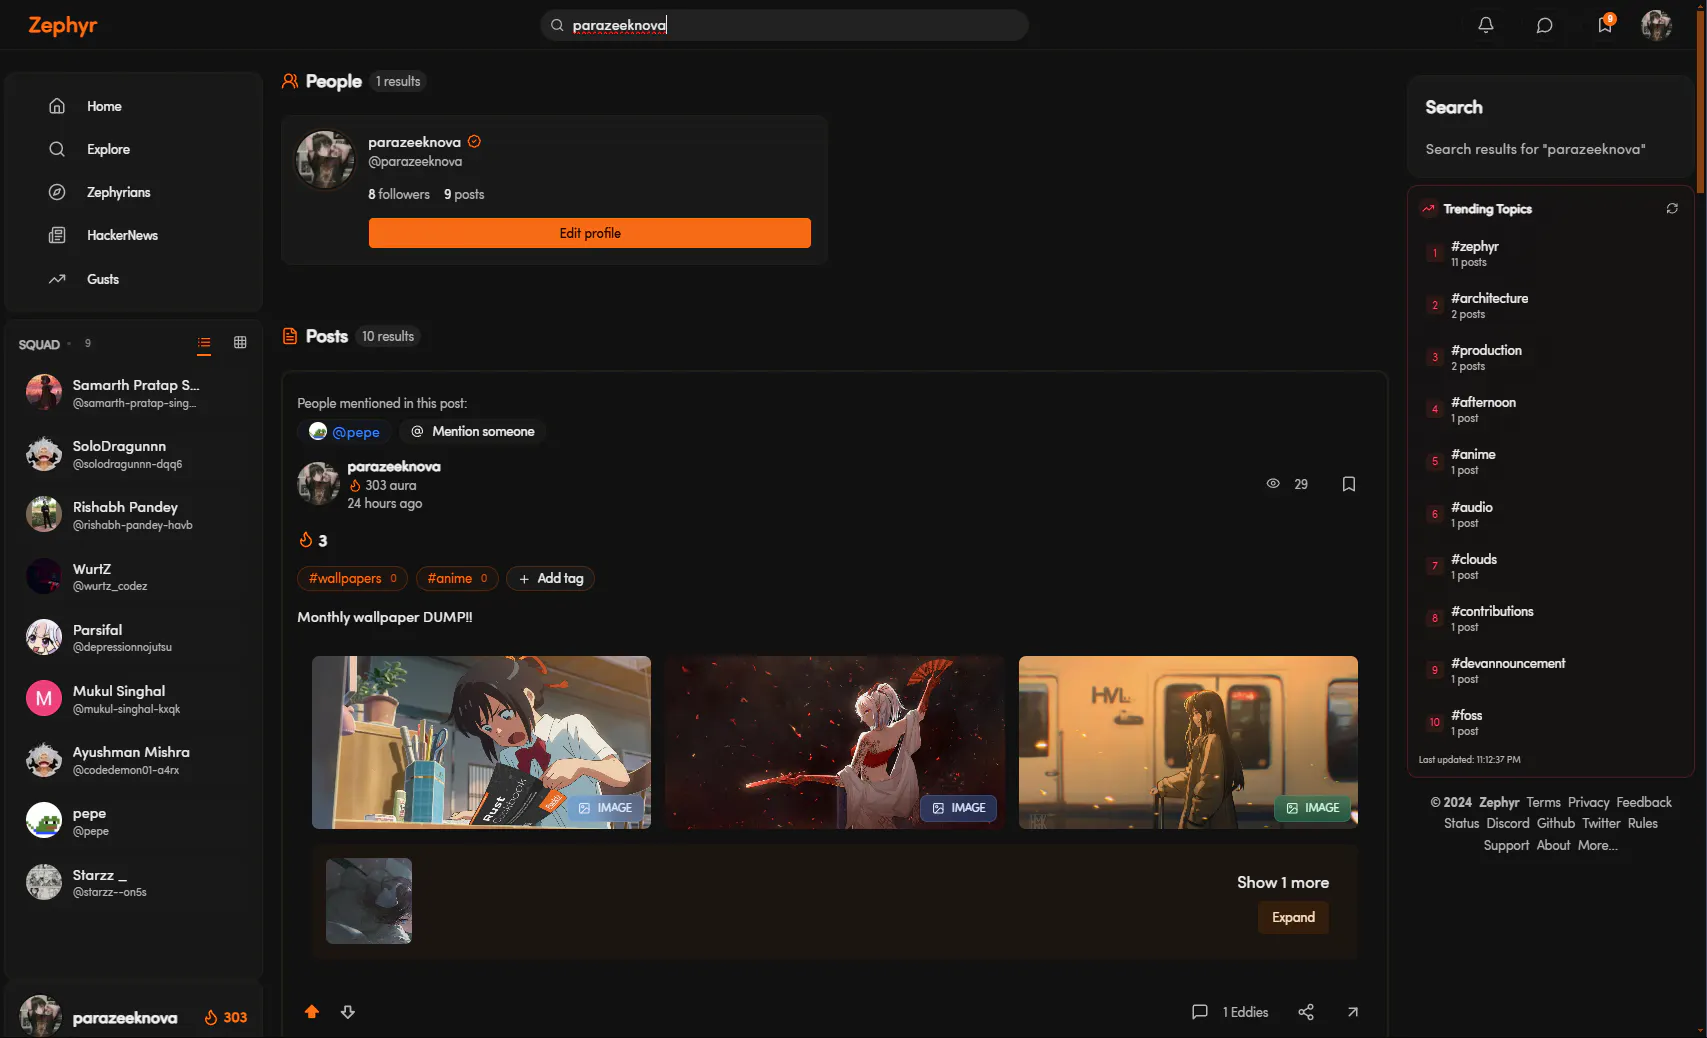Viewport: 1707px width, 1038px height.
Task: Click the Add tag button
Action: pyautogui.click(x=551, y=578)
